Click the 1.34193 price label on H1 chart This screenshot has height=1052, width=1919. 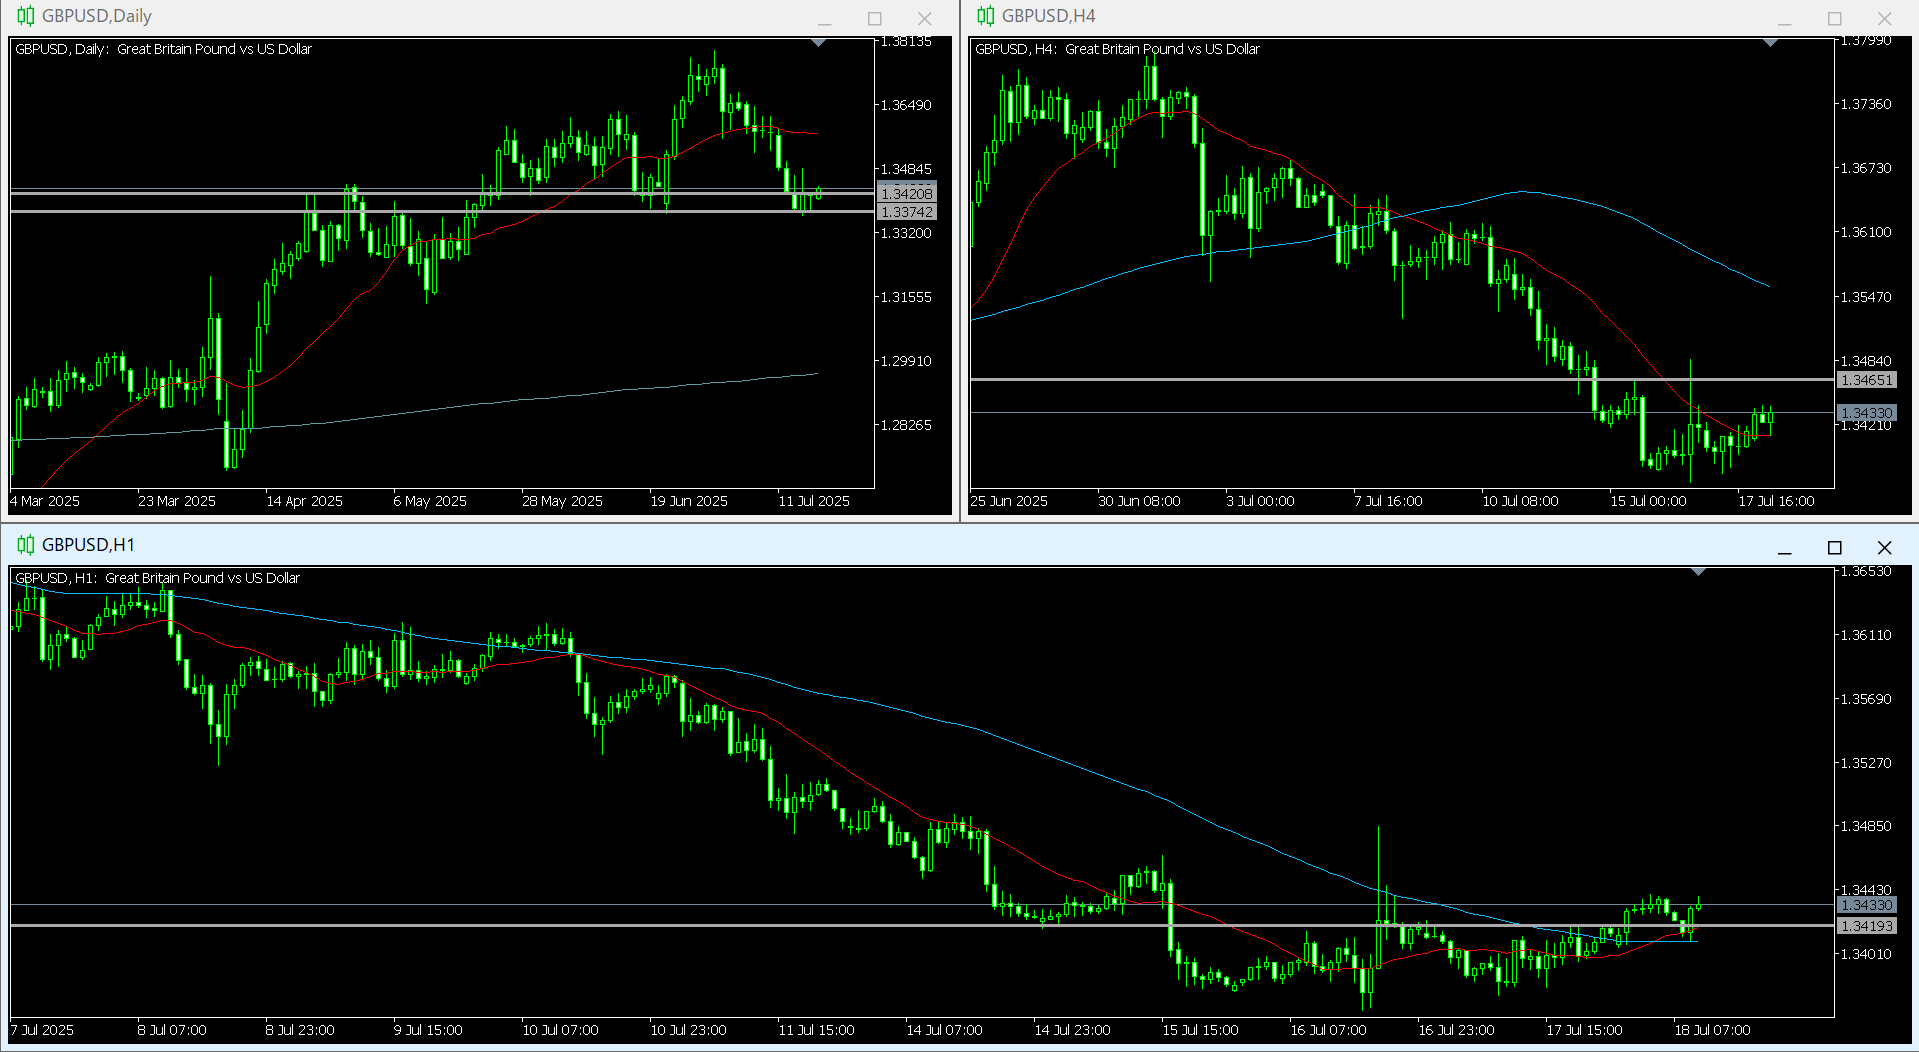[1867, 926]
